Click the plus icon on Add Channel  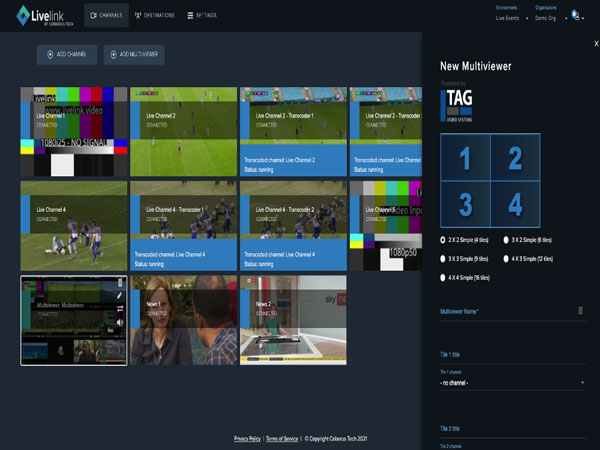(50, 55)
